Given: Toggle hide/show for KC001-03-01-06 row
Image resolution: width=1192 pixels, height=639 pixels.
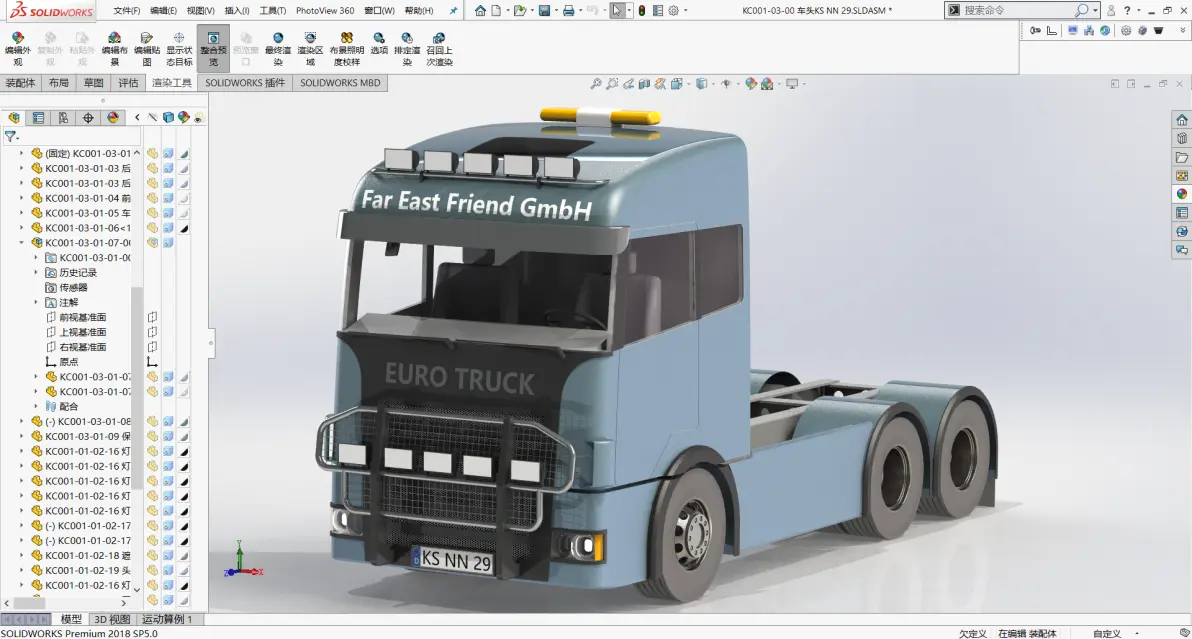Looking at the screenshot, I should [x=153, y=227].
